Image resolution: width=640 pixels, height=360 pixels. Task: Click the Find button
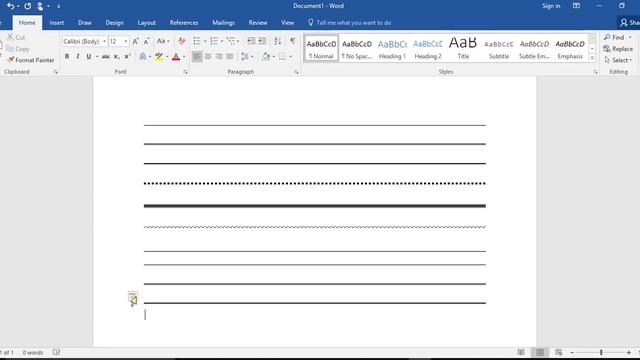tap(615, 38)
